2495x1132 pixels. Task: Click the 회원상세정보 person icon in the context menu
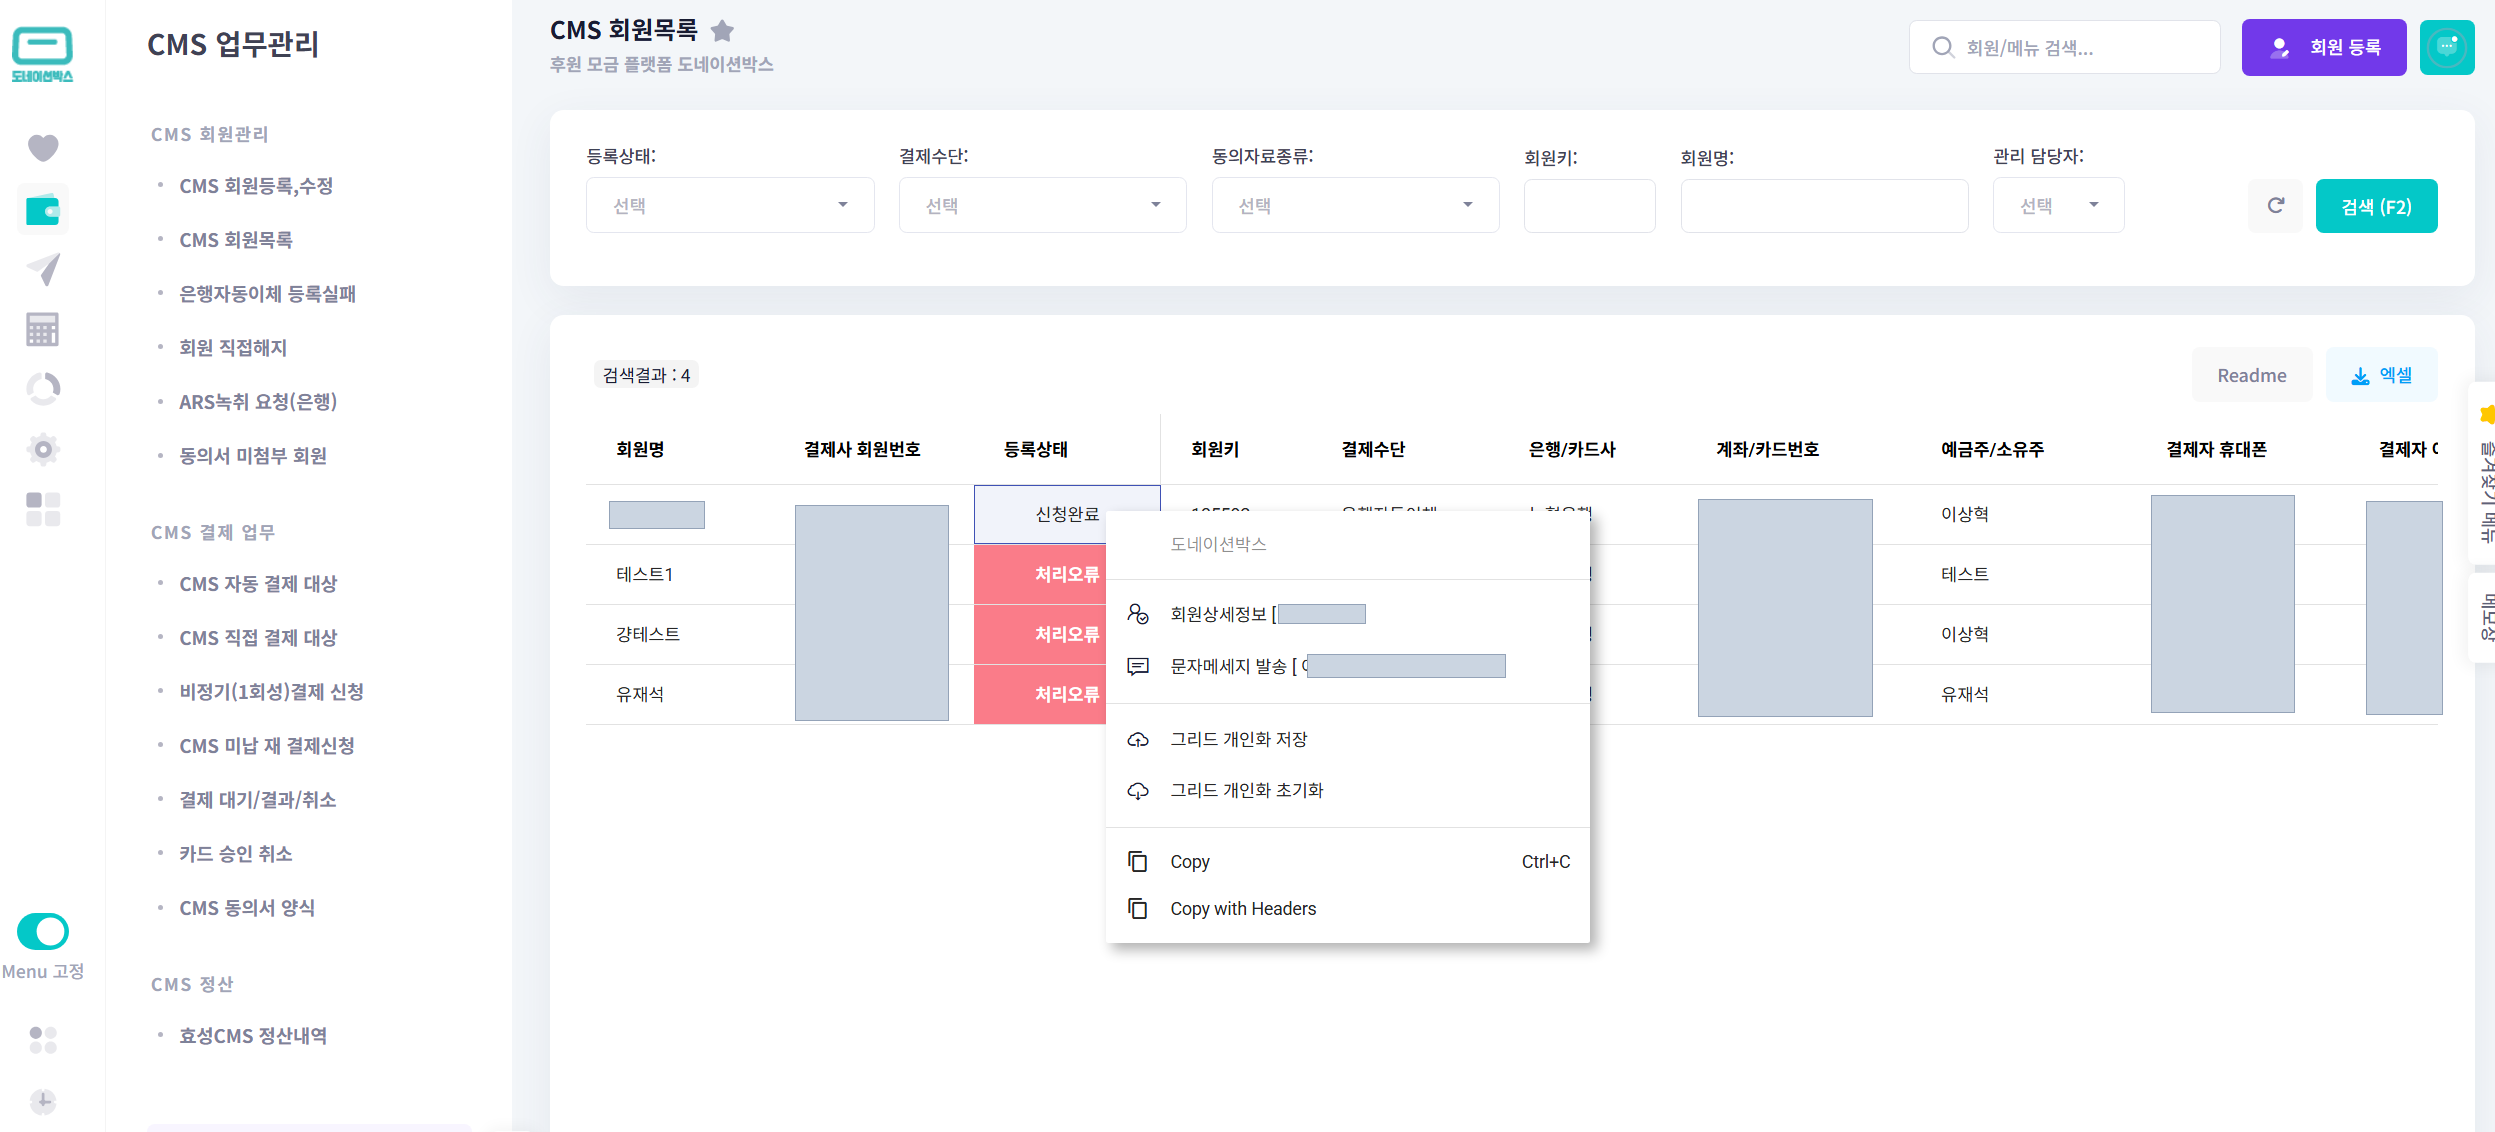(x=1138, y=614)
